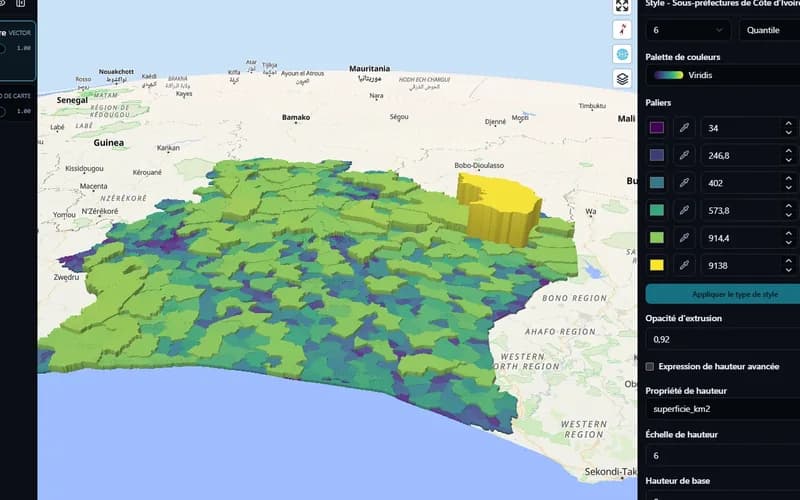Click the Ségou city label on map

point(399,117)
